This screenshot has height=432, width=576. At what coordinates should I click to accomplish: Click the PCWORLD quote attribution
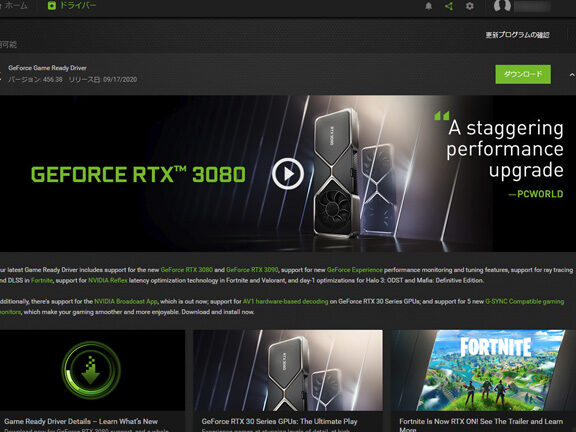coord(536,194)
